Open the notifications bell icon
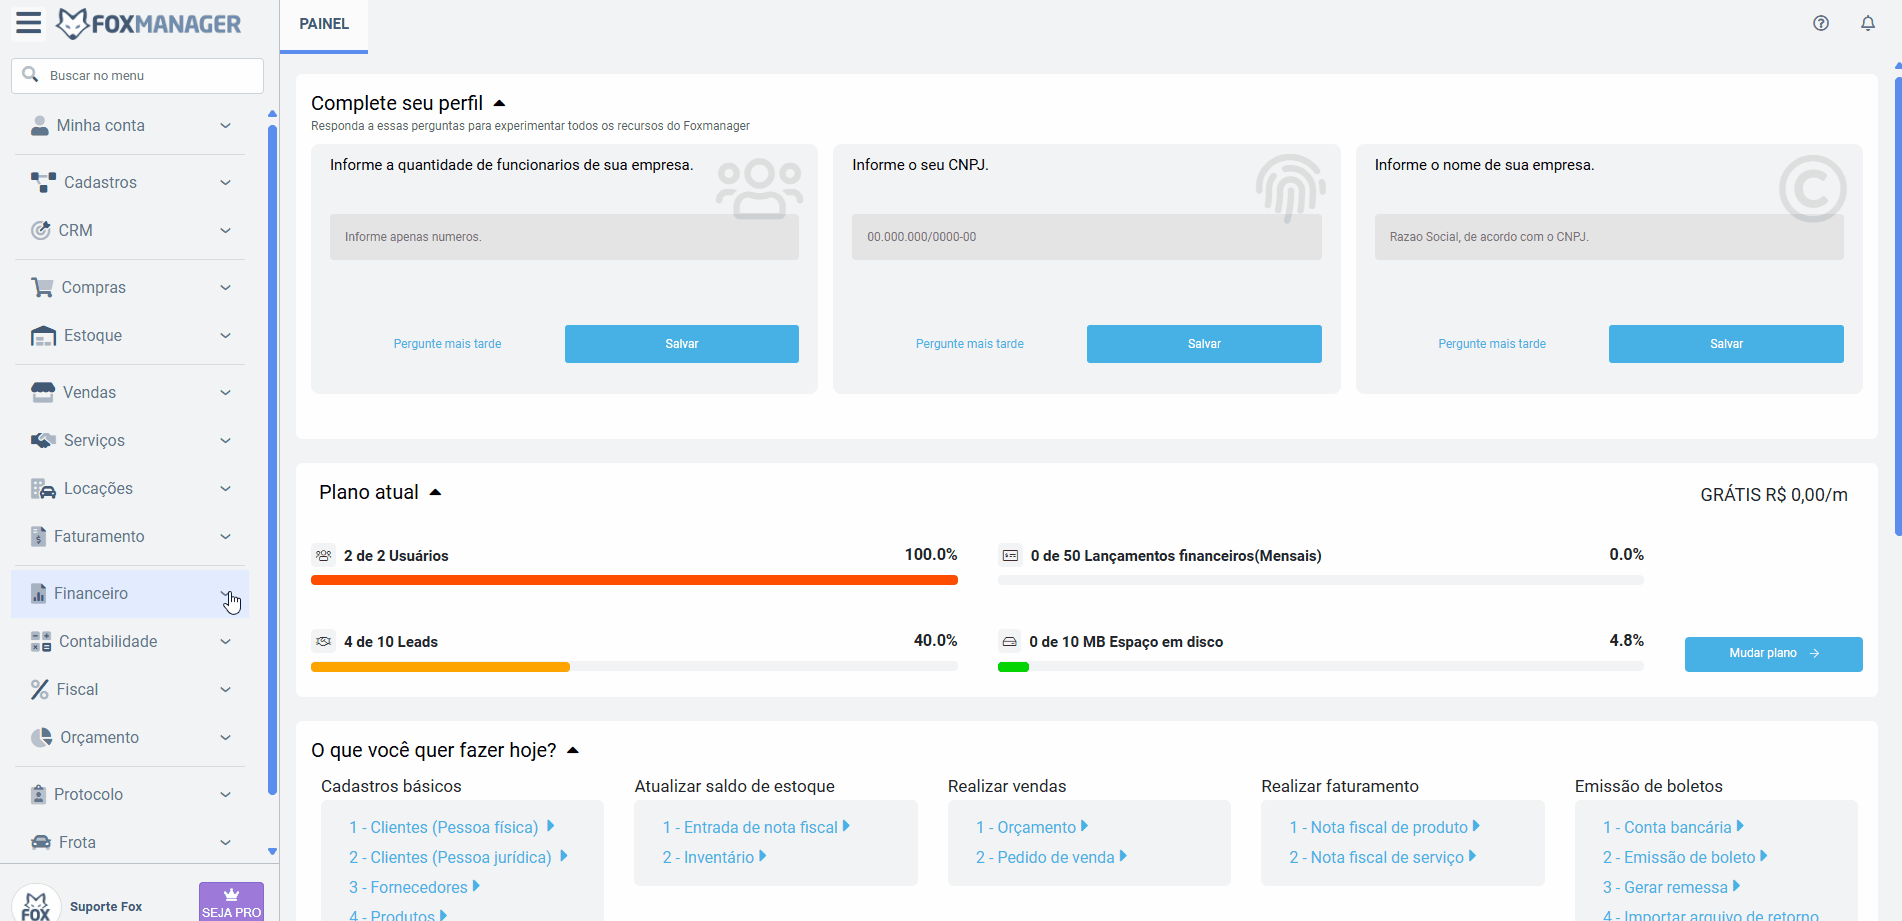Image resolution: width=1902 pixels, height=921 pixels. [1868, 23]
